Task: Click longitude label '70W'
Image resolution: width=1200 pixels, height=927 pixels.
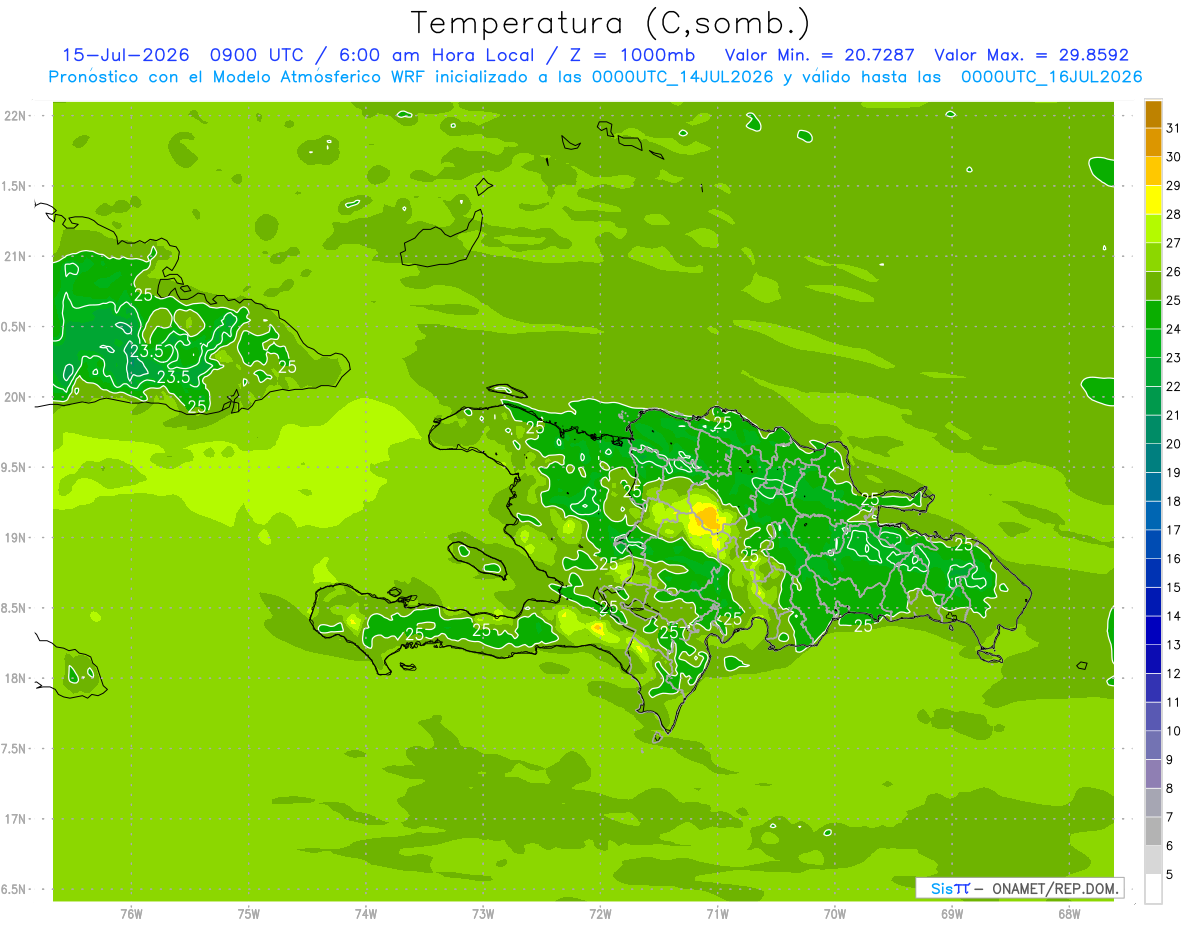Action: 835,915
